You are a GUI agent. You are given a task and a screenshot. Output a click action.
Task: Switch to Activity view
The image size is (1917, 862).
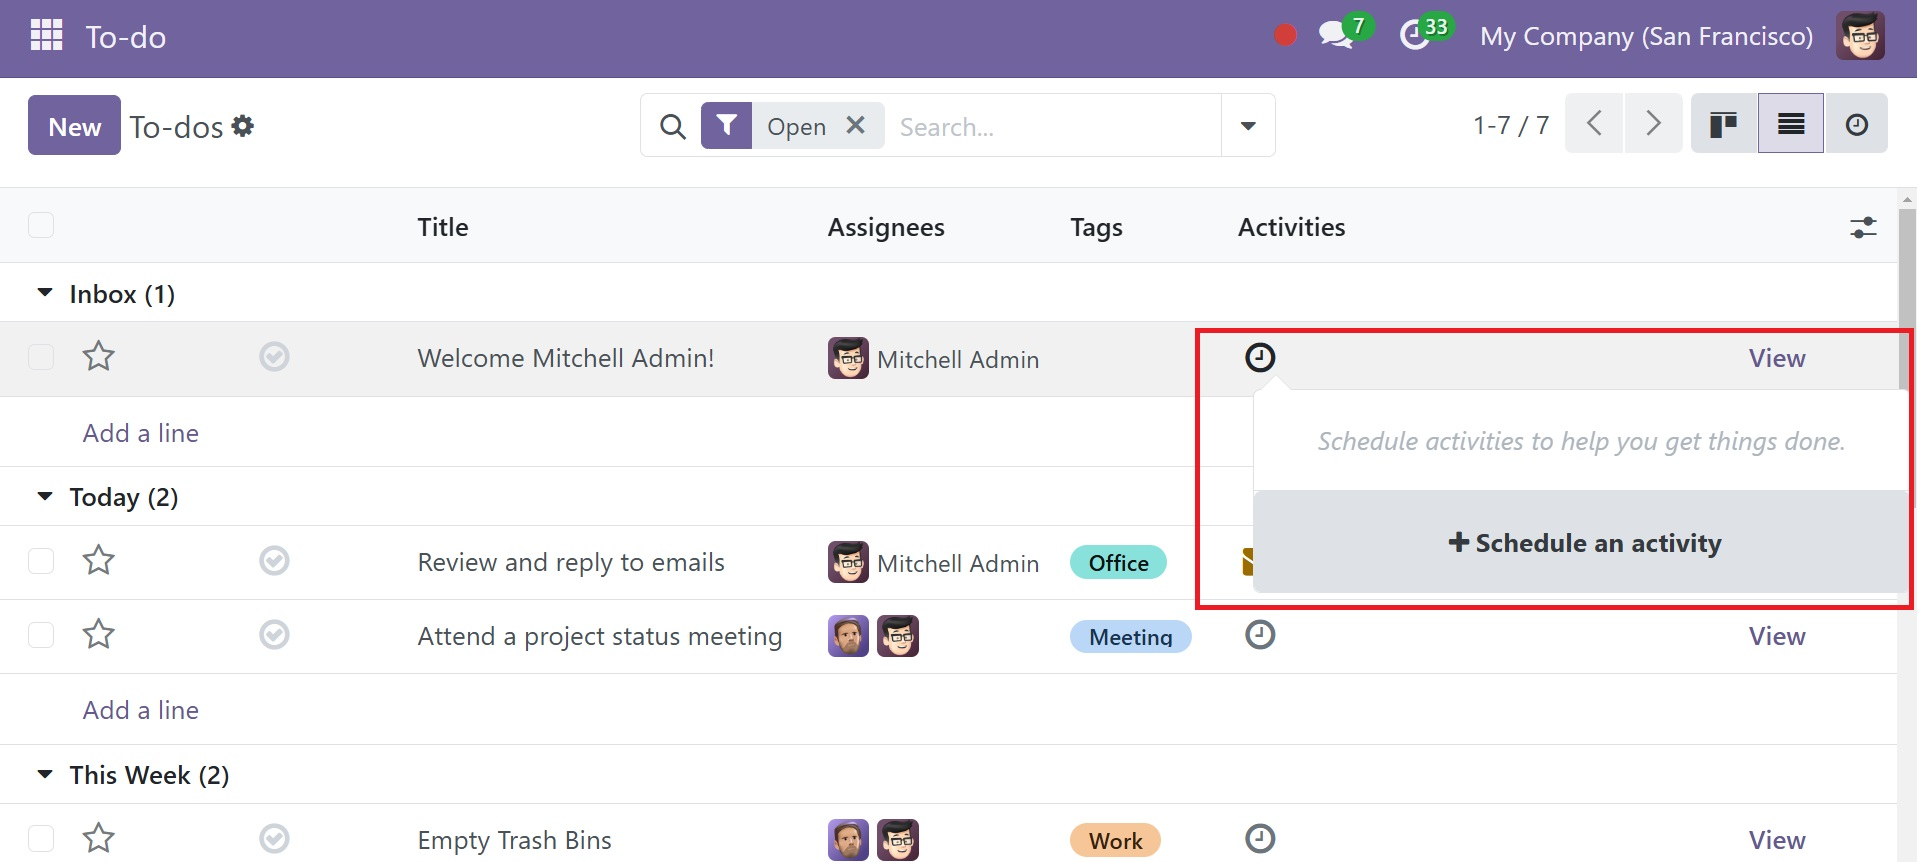point(1856,124)
